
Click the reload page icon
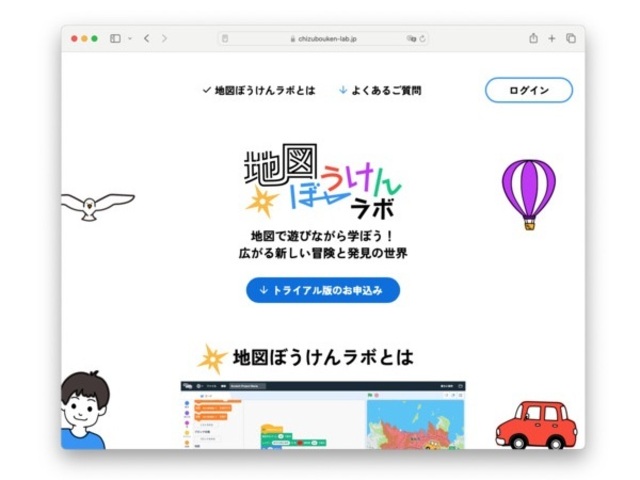(422, 39)
